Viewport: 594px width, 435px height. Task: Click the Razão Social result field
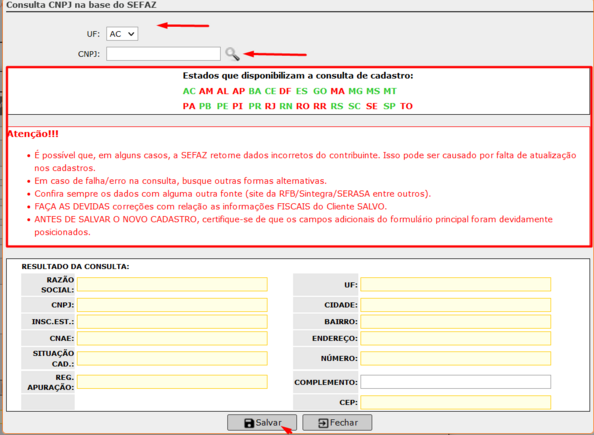(x=172, y=285)
